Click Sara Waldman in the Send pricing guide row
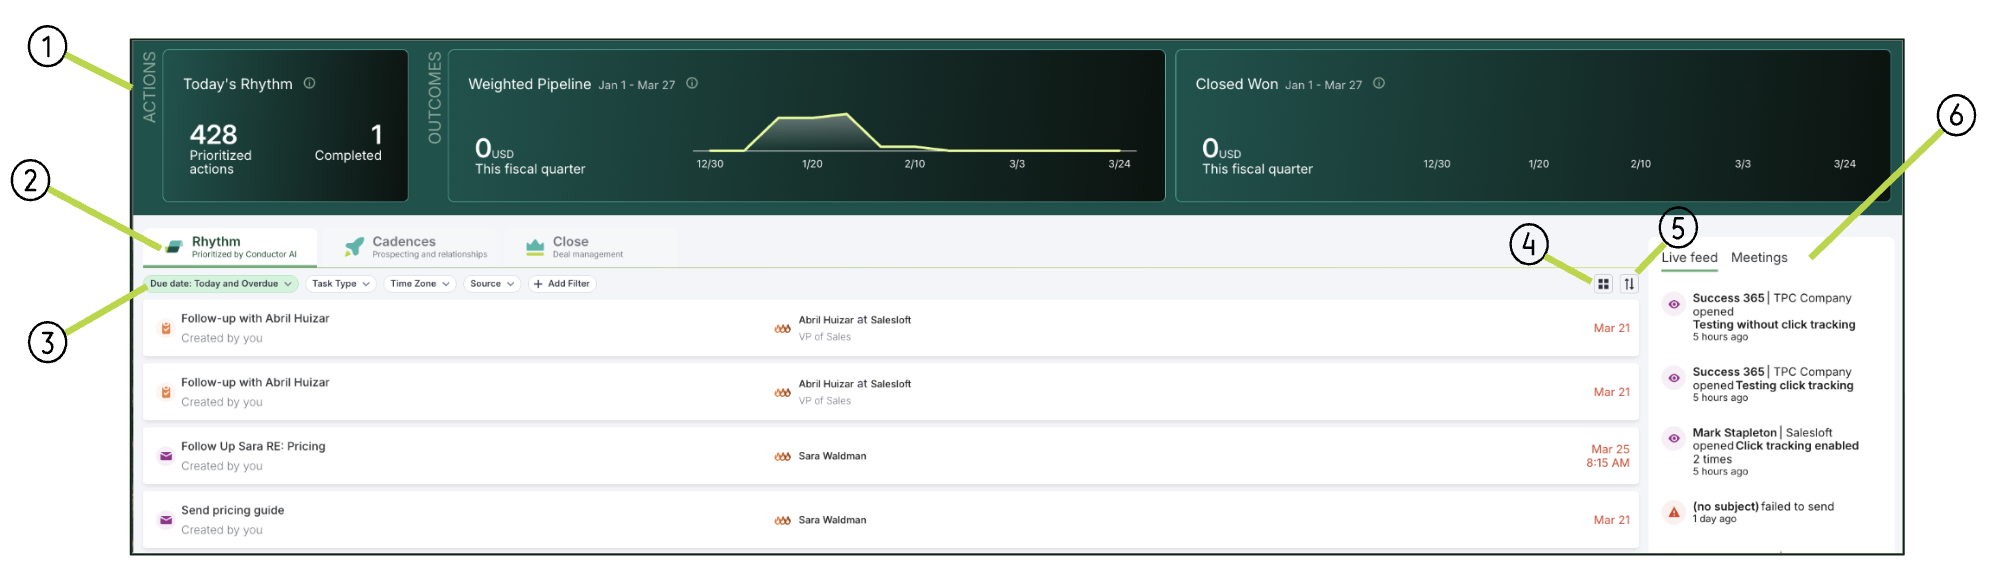 click(x=832, y=520)
